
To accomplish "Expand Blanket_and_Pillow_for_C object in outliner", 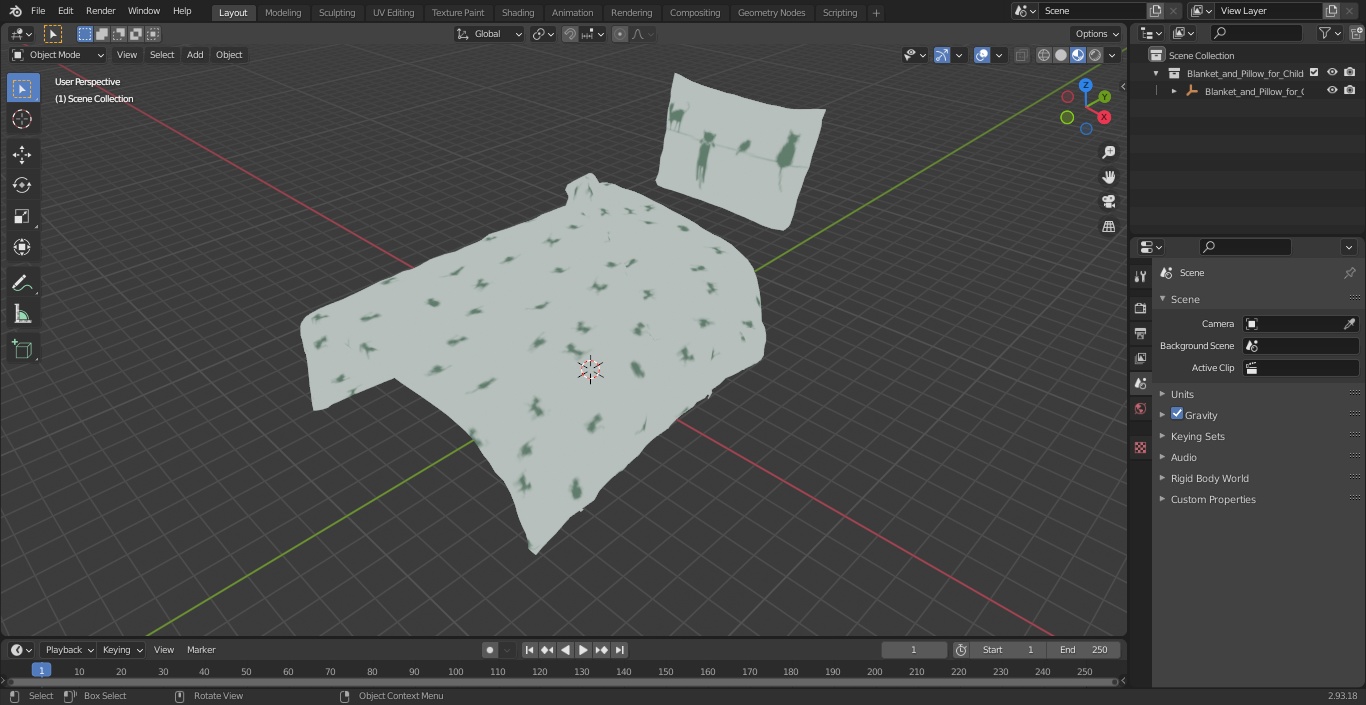I will [1174, 91].
